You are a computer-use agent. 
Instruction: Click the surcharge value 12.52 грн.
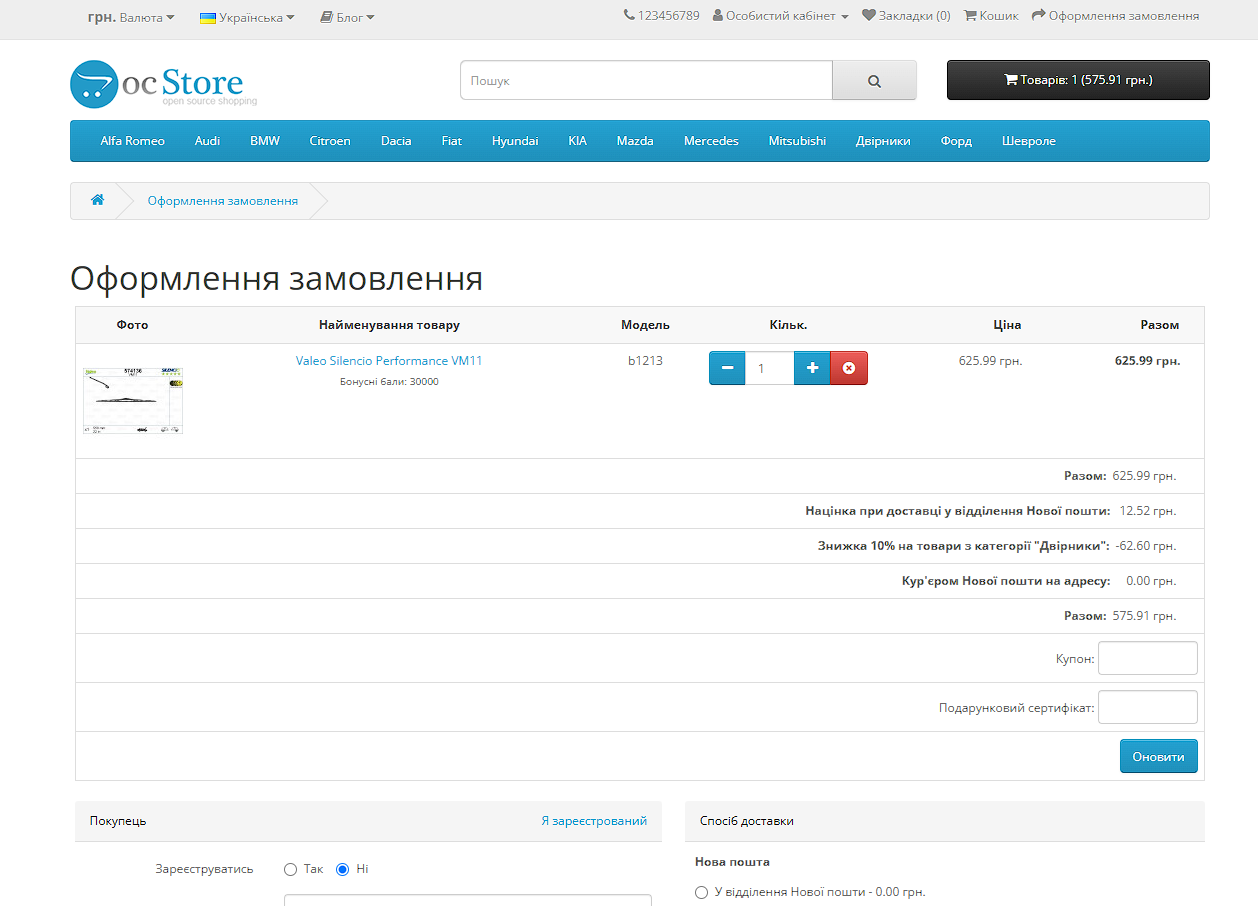pyautogui.click(x=1148, y=511)
